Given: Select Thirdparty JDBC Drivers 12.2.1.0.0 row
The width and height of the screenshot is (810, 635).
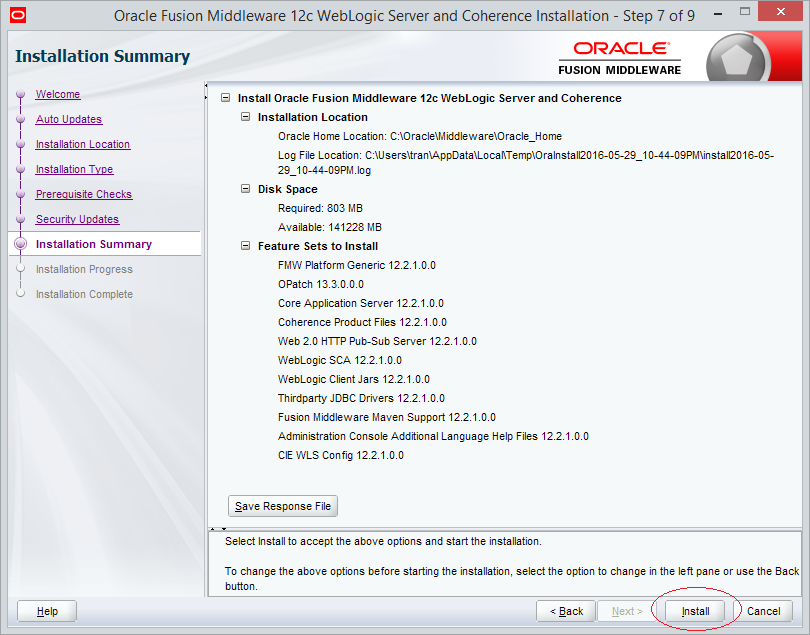Looking at the screenshot, I should coord(361,398).
